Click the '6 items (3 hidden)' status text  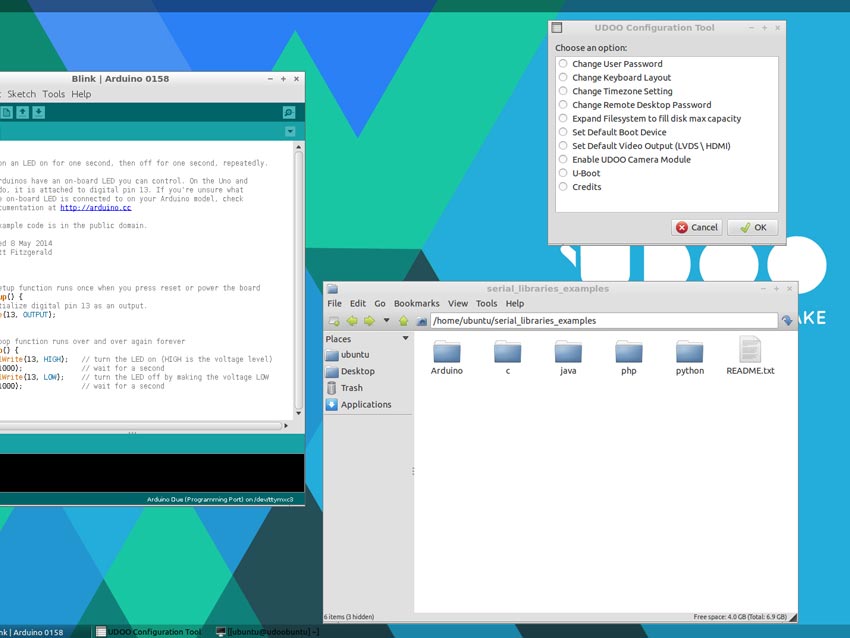pyautogui.click(x=349, y=617)
